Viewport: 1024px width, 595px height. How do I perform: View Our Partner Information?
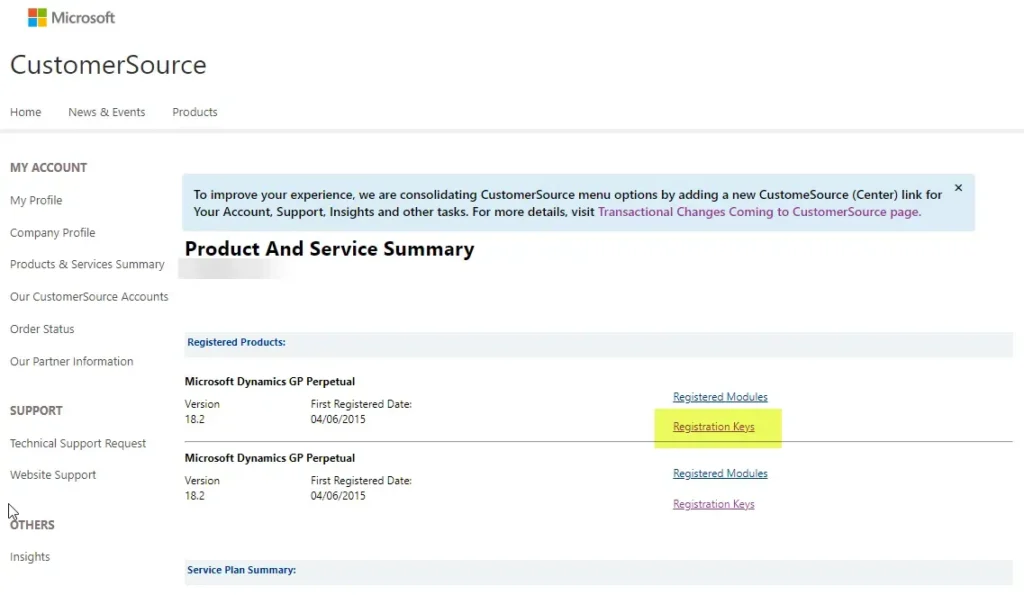pos(70,361)
